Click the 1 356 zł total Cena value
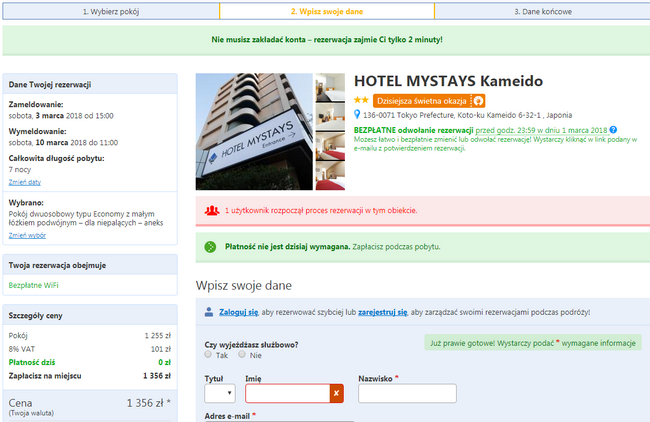Screen dimensions: 650x422 click(148, 403)
